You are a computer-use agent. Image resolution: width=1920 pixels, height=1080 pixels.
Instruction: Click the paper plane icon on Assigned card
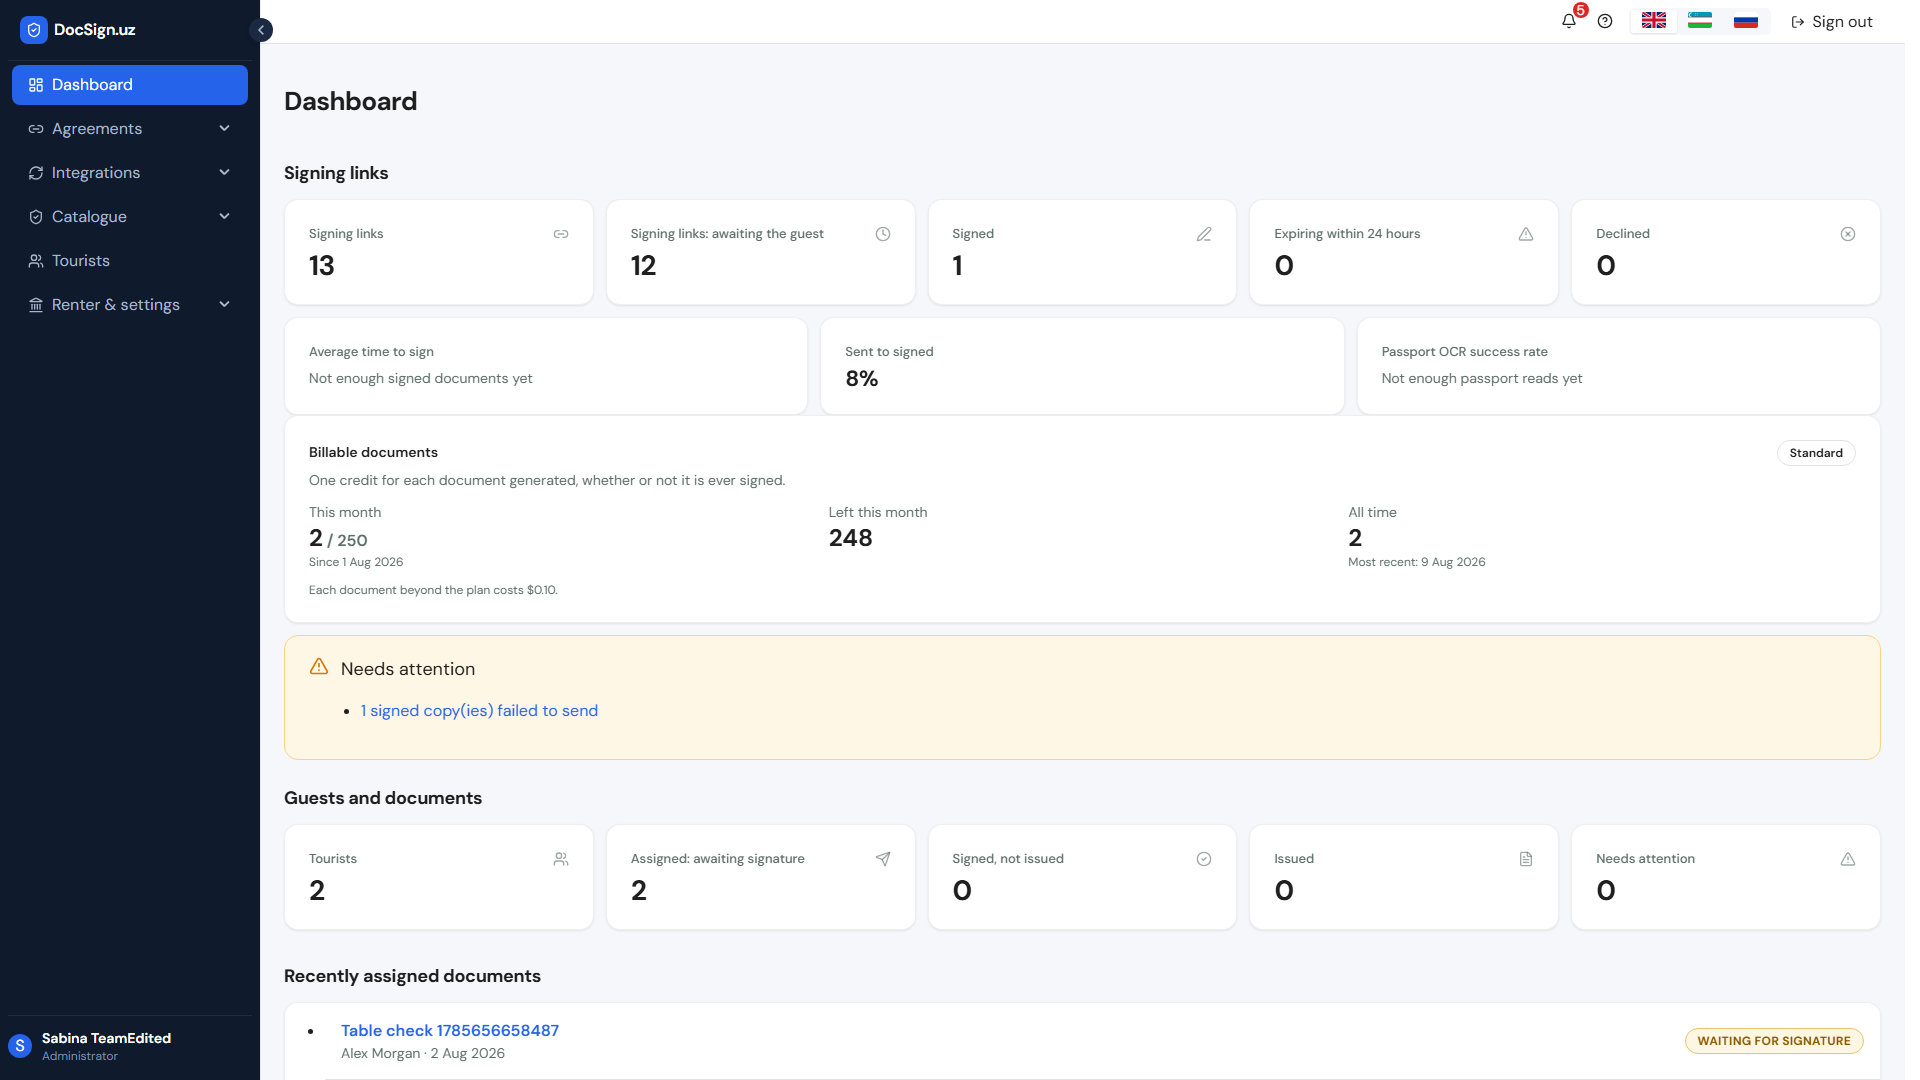883,859
